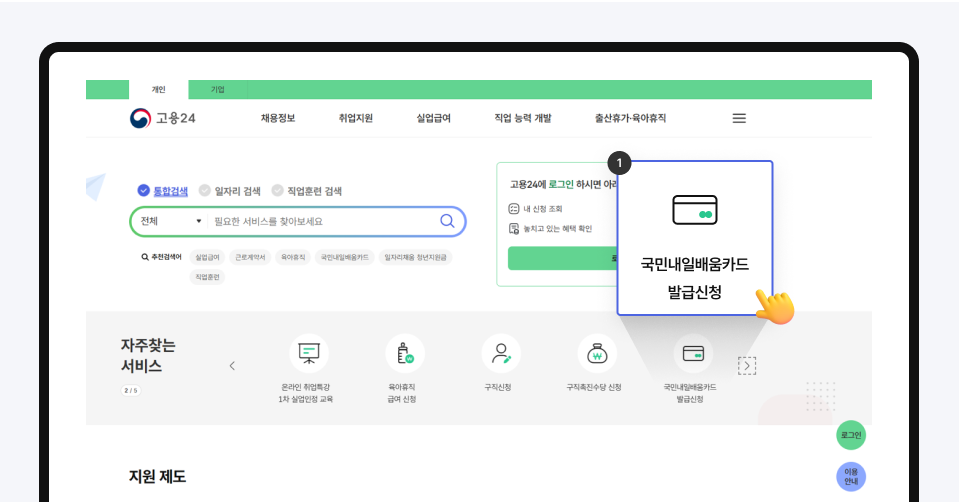Screen dimensions: 960x502
Task: Click the green login button in panel
Action: [x=563, y=258]
